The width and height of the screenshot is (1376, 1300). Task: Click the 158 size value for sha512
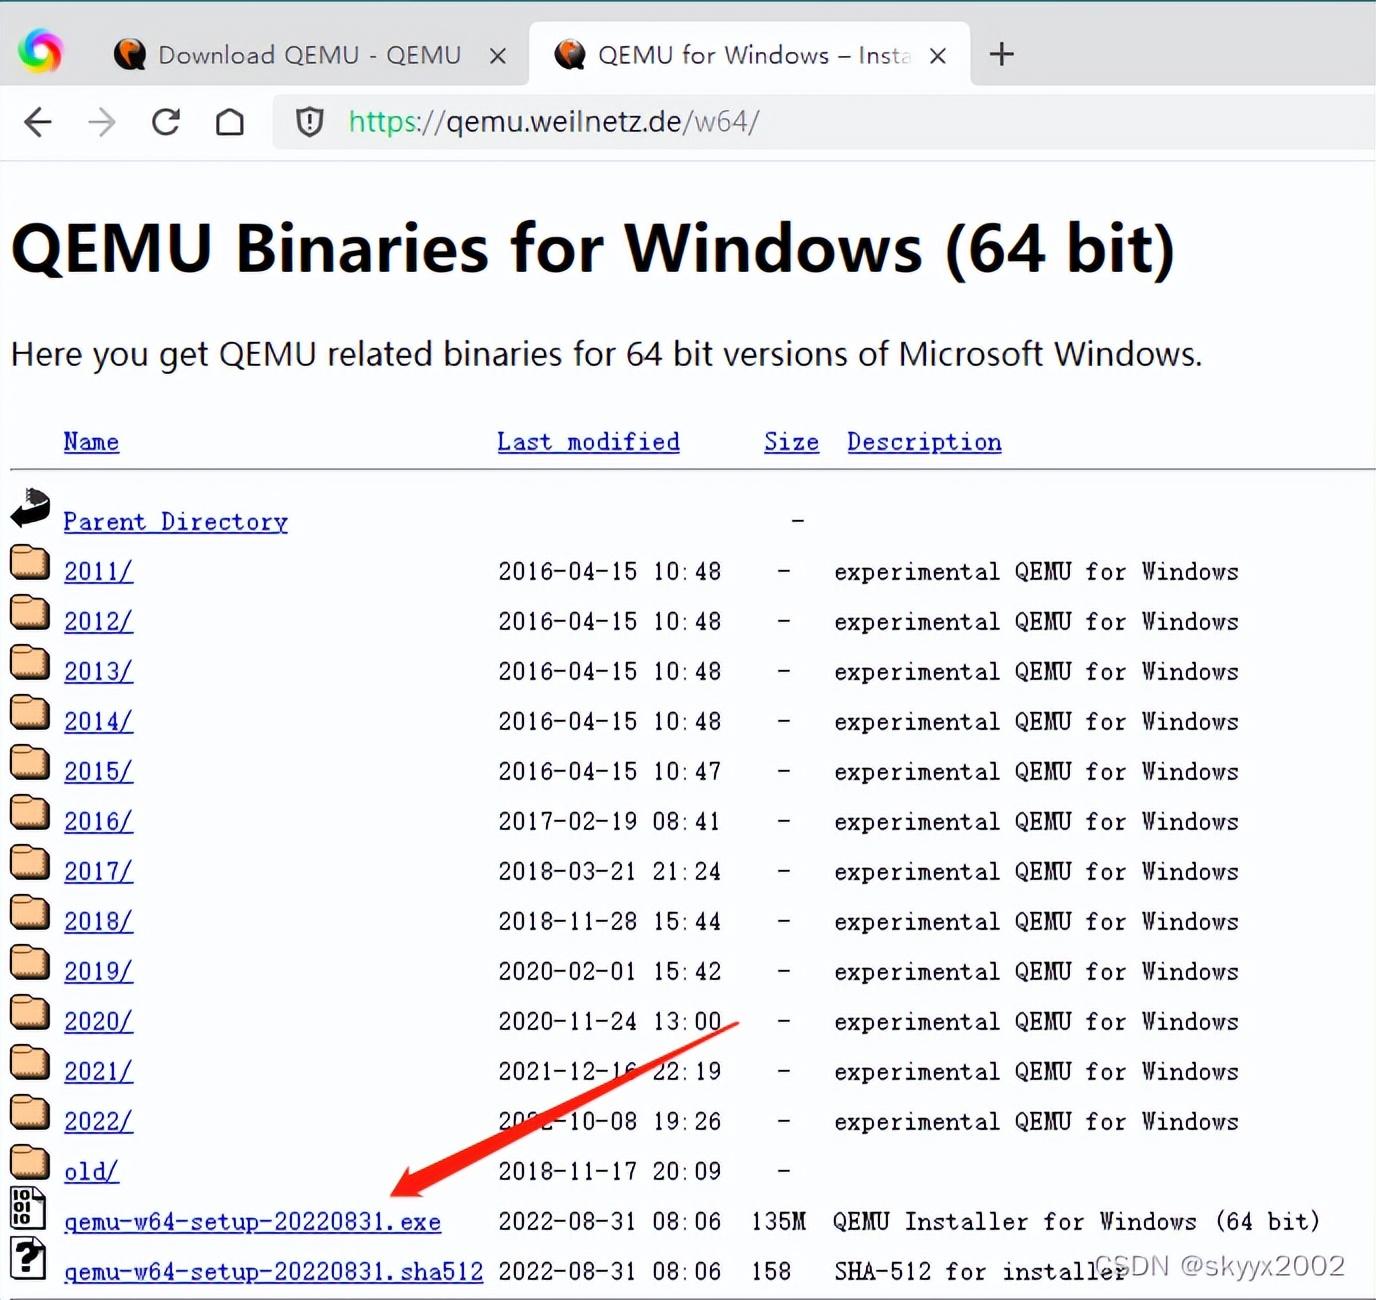pyautogui.click(x=771, y=1272)
